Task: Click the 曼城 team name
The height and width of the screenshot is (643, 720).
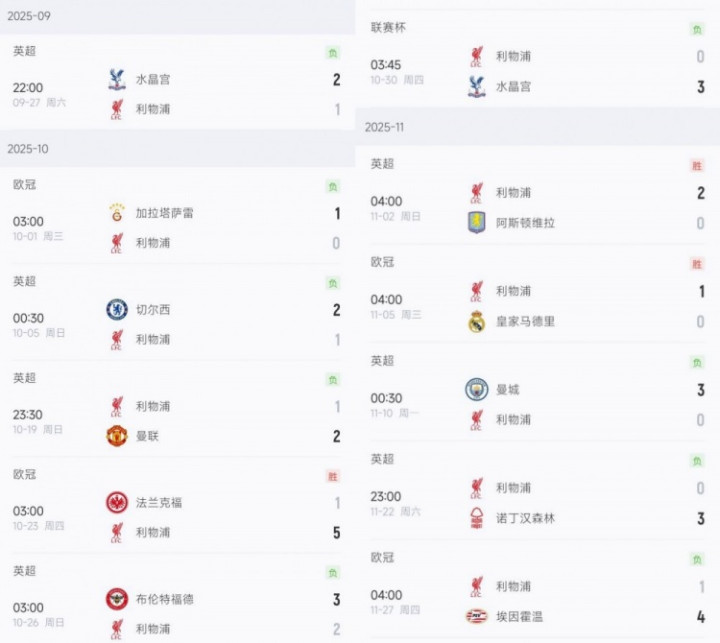Action: tap(508, 390)
